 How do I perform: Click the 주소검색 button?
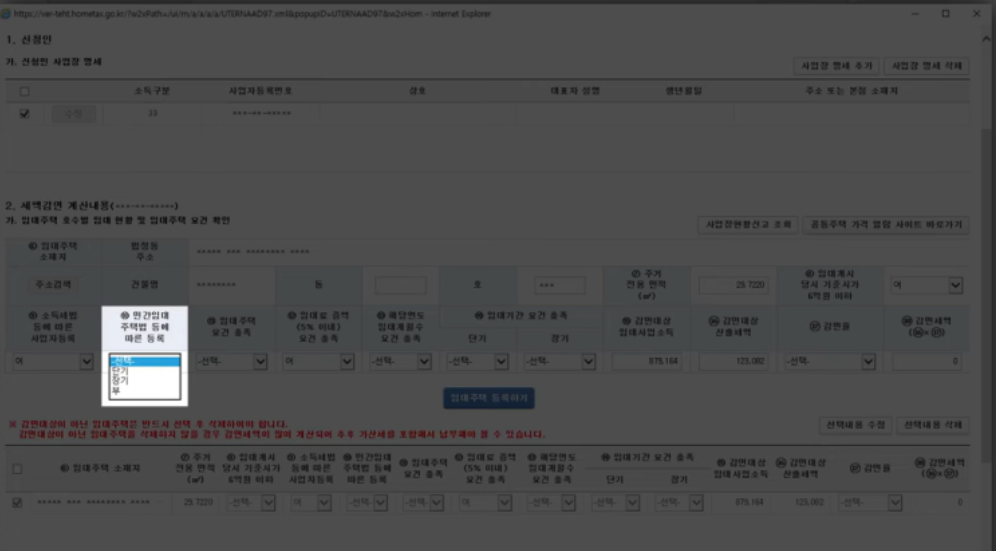53,285
